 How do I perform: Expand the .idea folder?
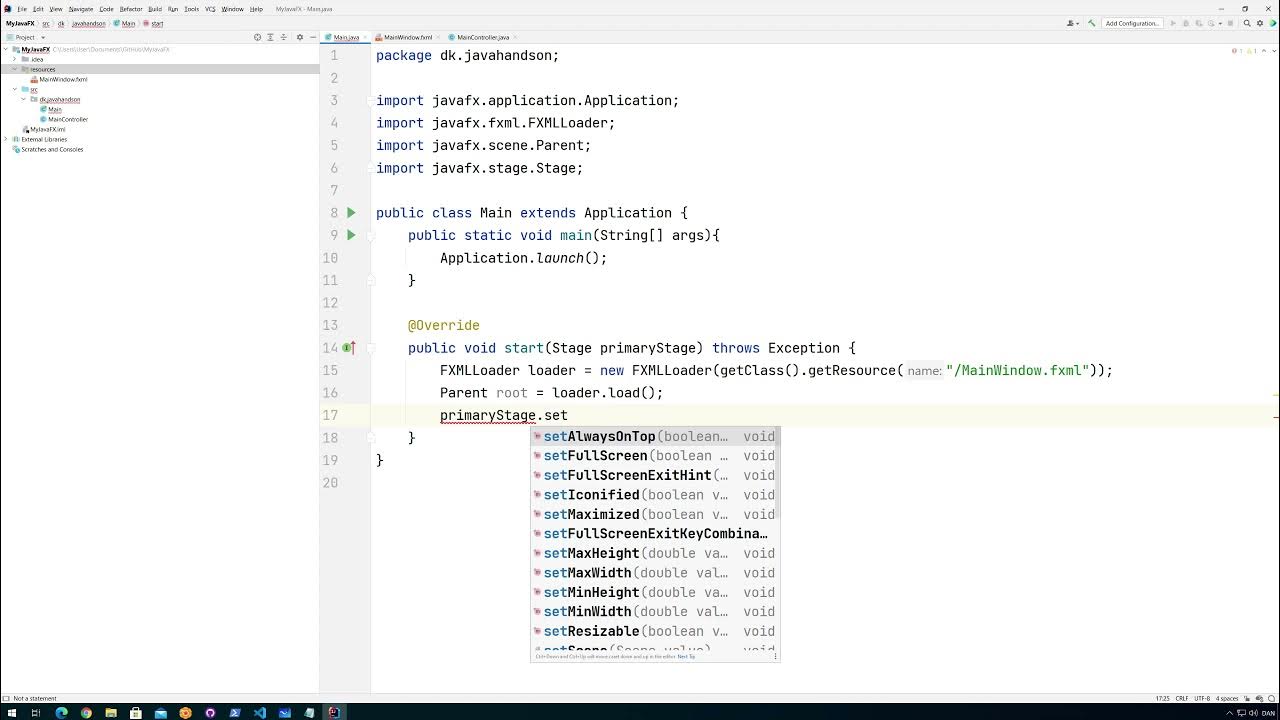coord(14,59)
